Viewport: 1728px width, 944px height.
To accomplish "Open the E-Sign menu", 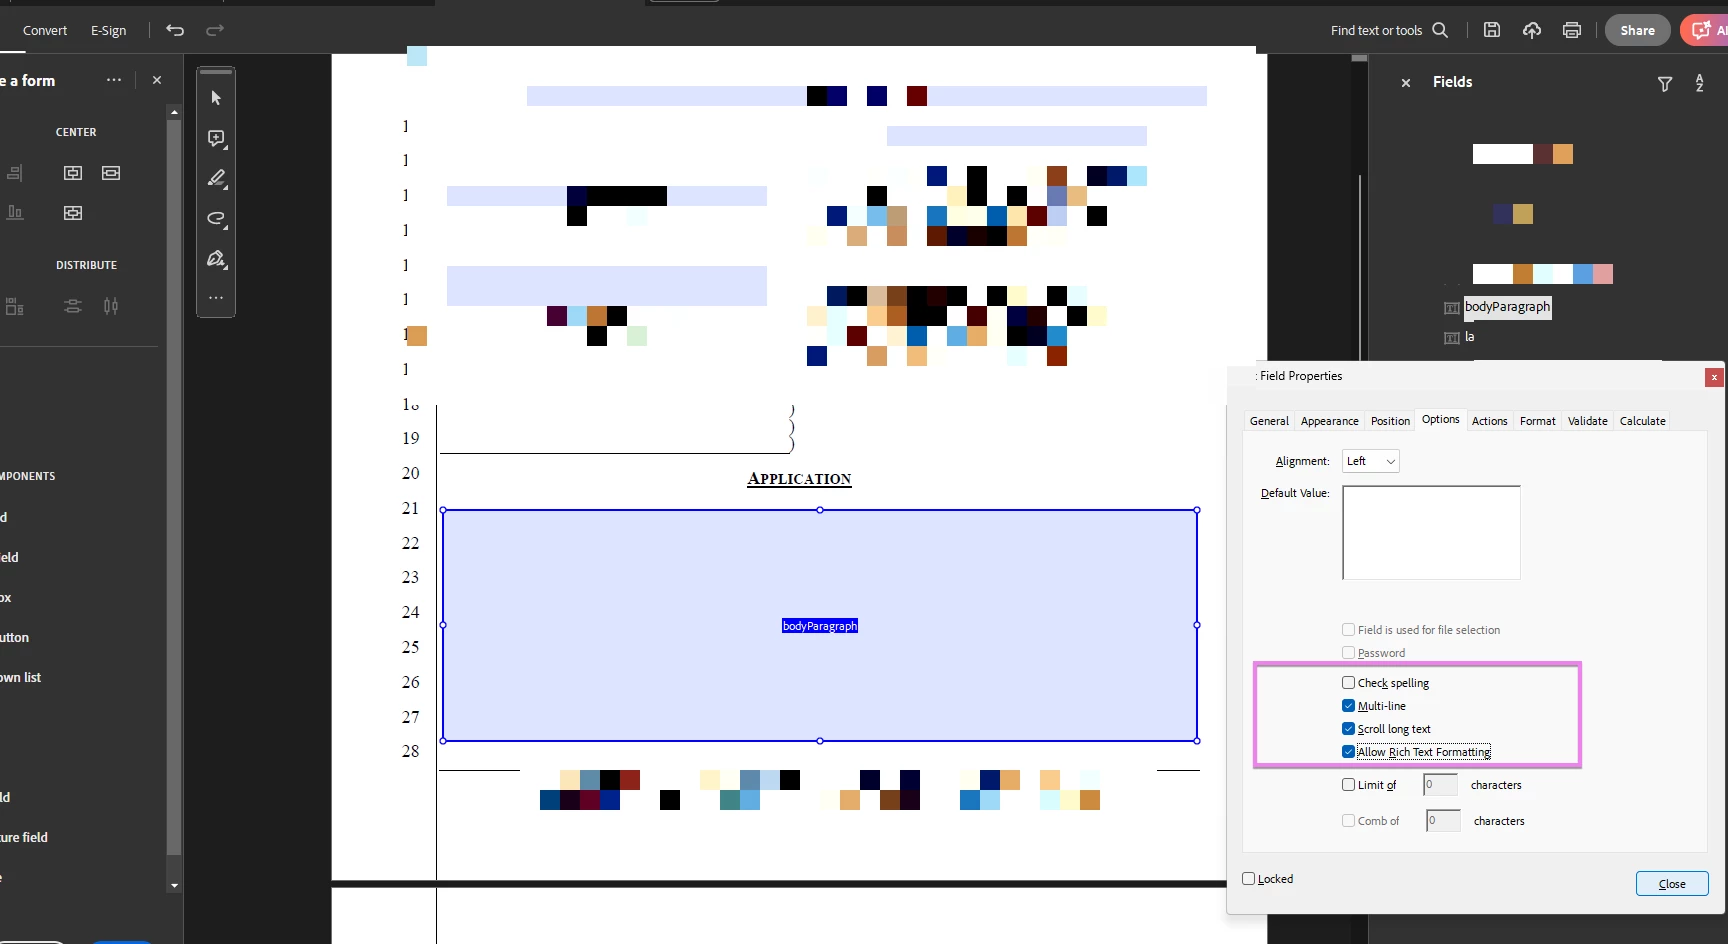I will 108,30.
